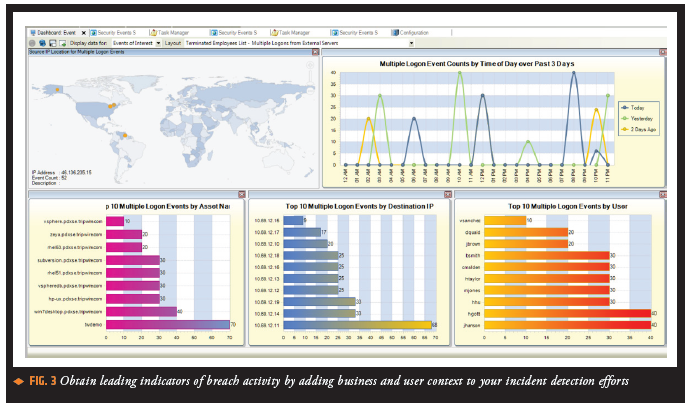Click the Alaska orange map marker
This screenshot has height=409, width=691.
[57, 89]
